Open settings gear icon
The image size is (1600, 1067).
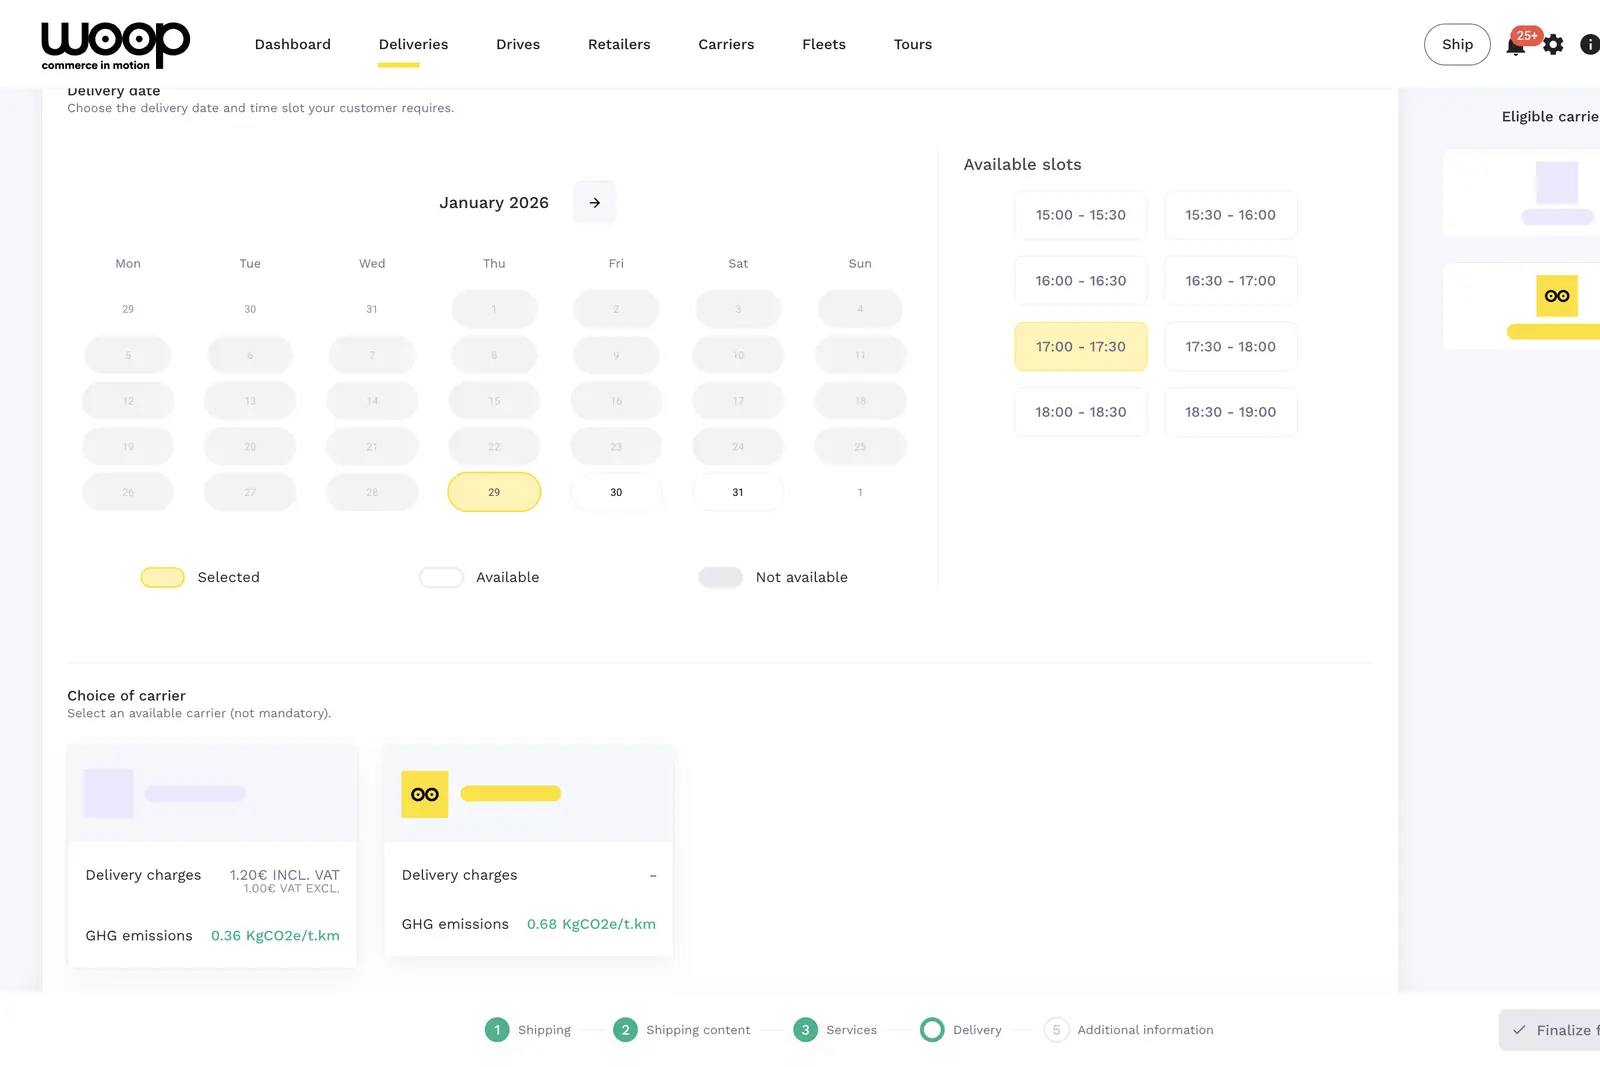coord(1553,45)
